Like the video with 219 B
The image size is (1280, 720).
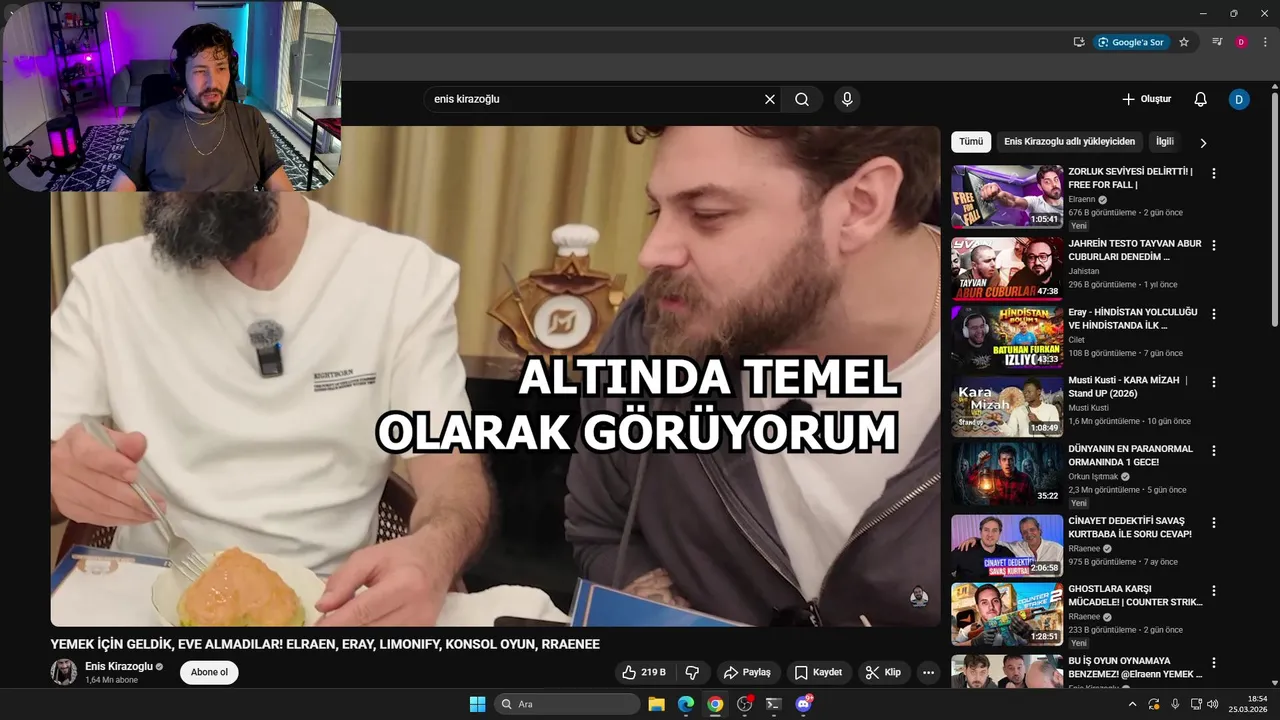pos(644,672)
